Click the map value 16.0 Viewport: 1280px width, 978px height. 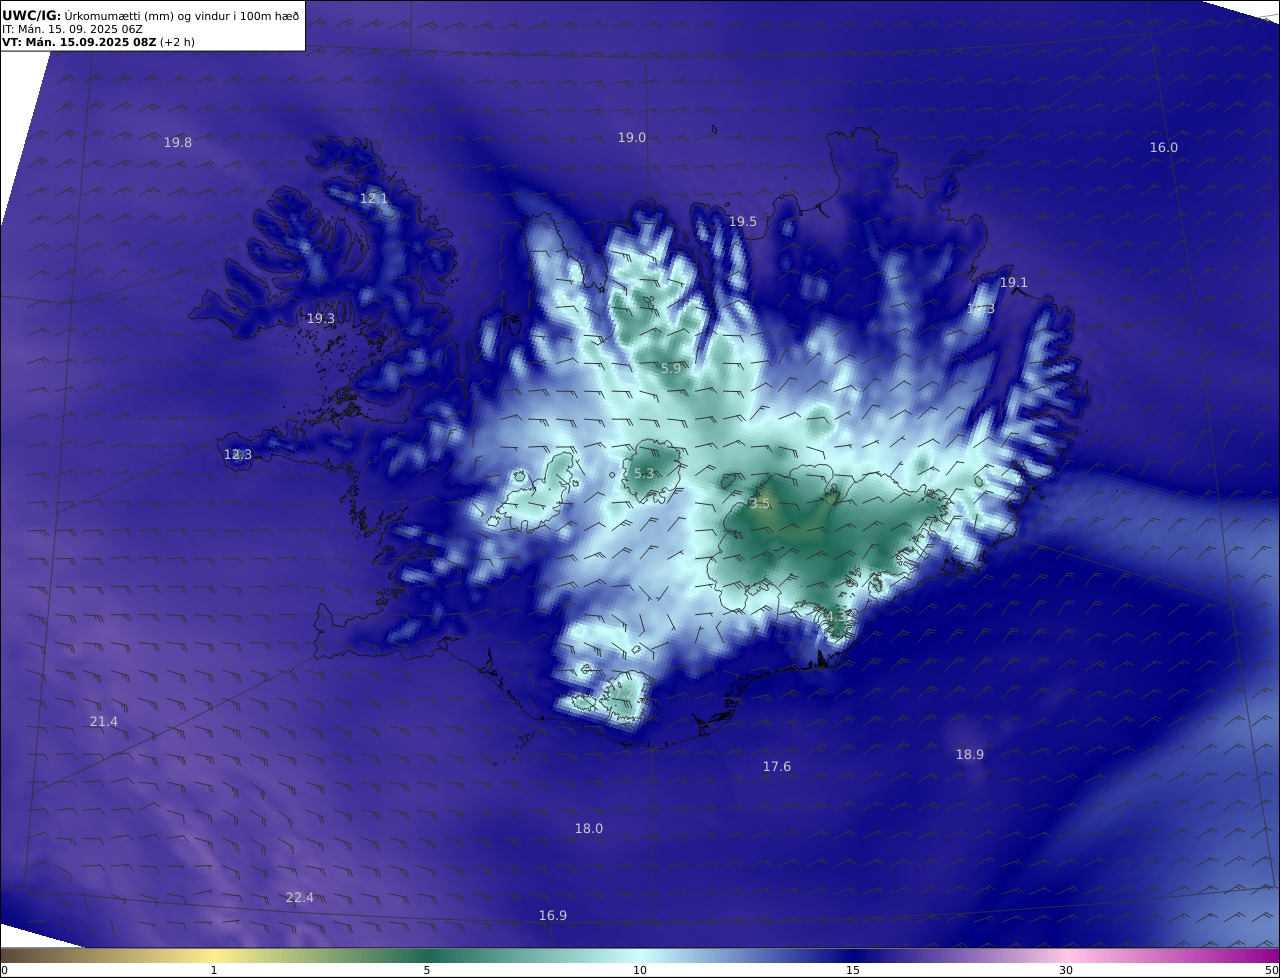[1163, 148]
